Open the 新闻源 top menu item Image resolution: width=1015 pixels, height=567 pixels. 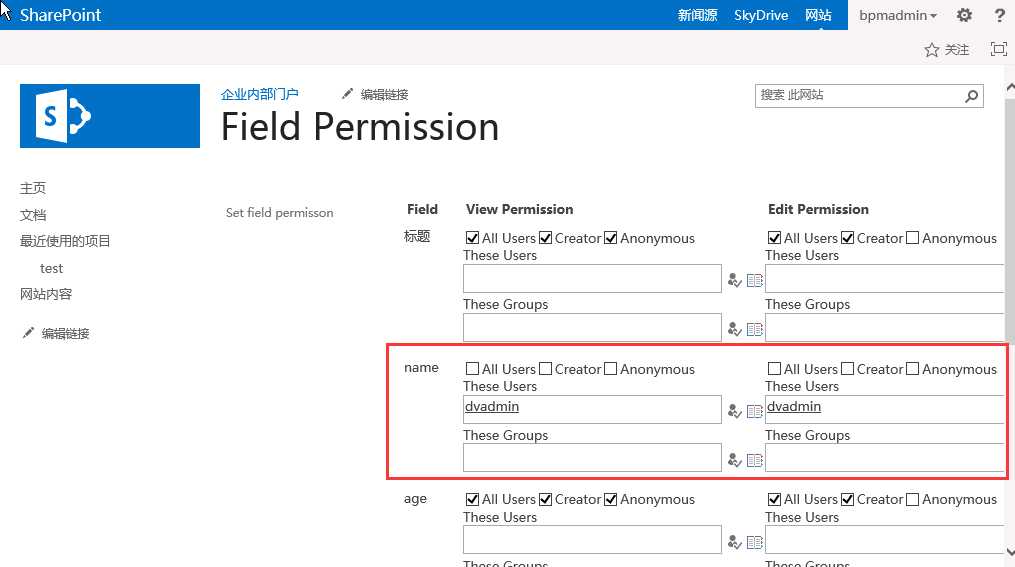point(698,15)
